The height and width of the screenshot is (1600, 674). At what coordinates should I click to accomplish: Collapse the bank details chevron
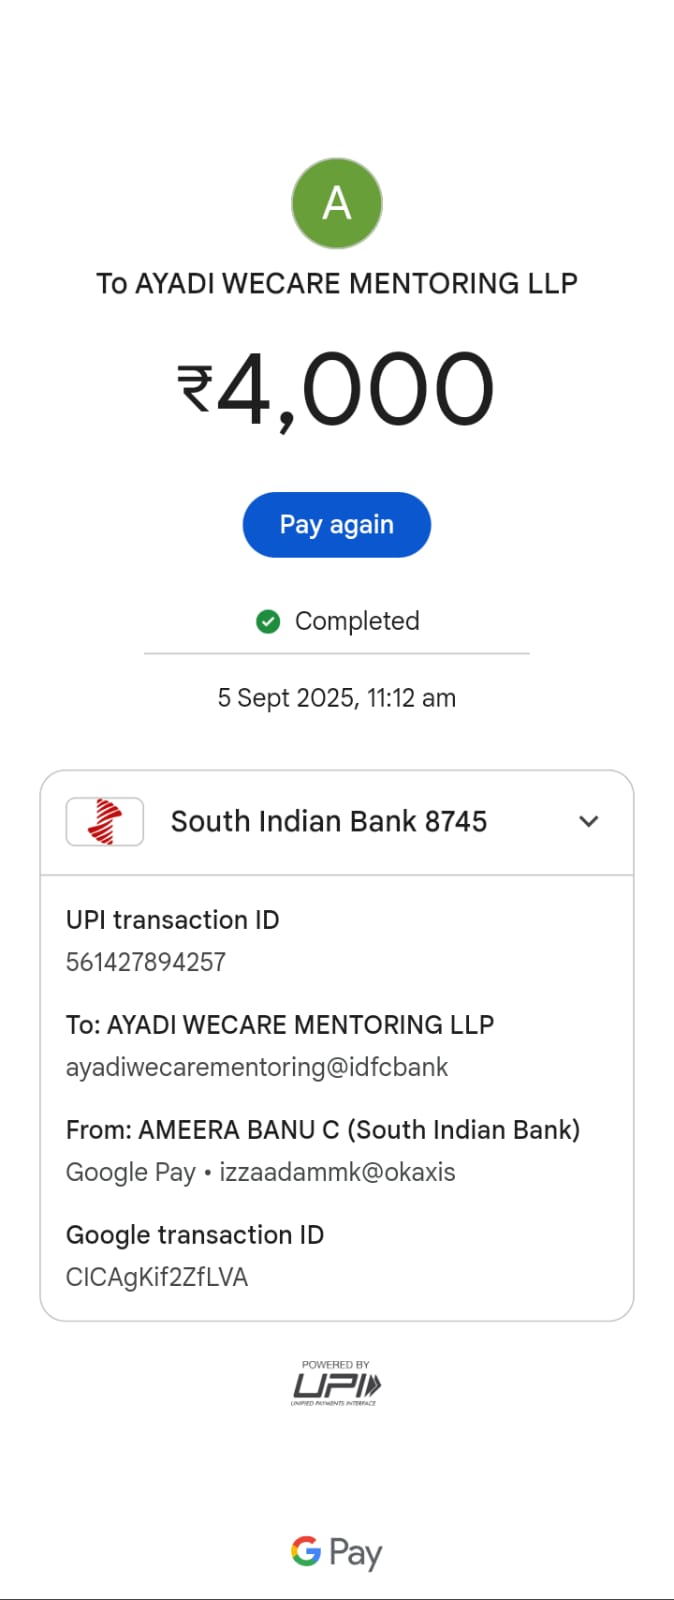(x=589, y=822)
